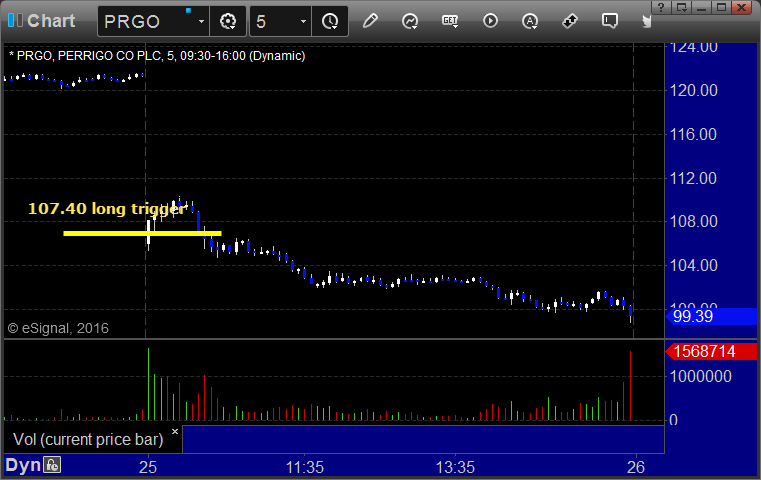This screenshot has height=480, width=761.
Task: Open the symbol dropdown arrow beside PRGO
Action: (201, 21)
